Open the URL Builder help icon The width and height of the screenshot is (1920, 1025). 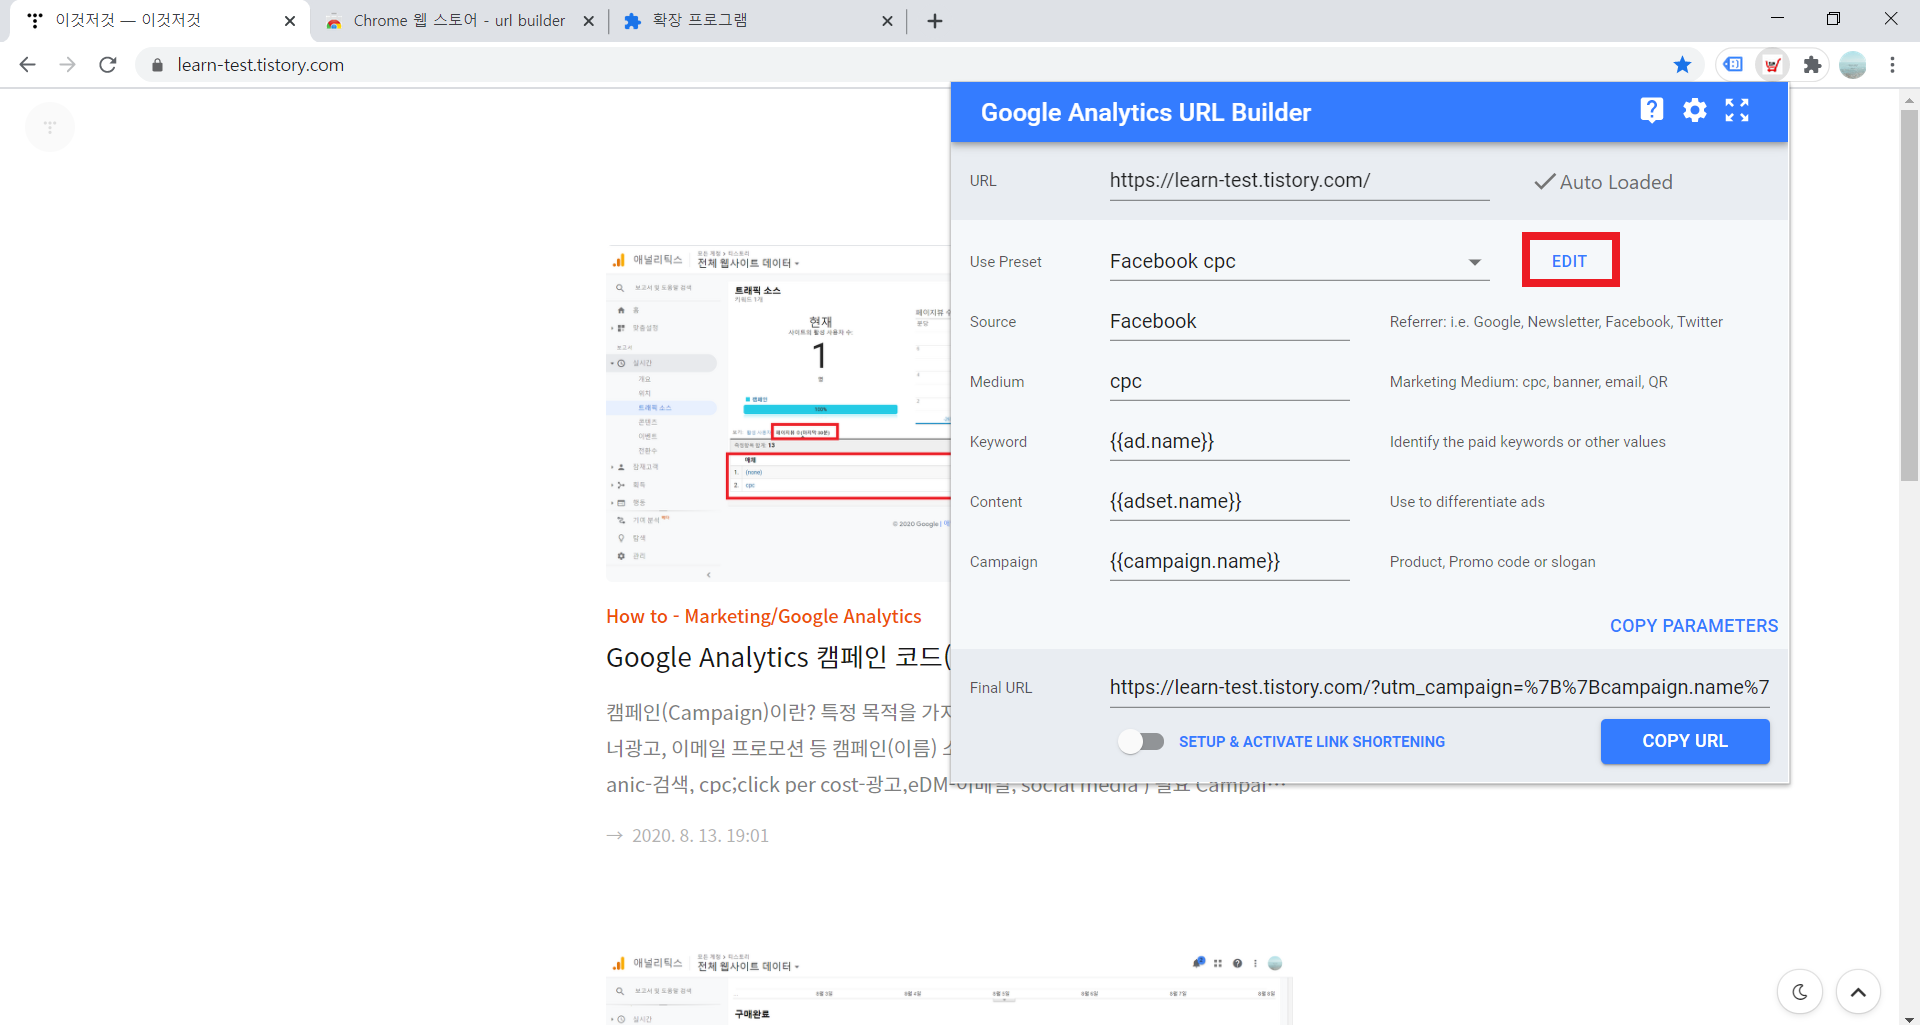click(1651, 110)
